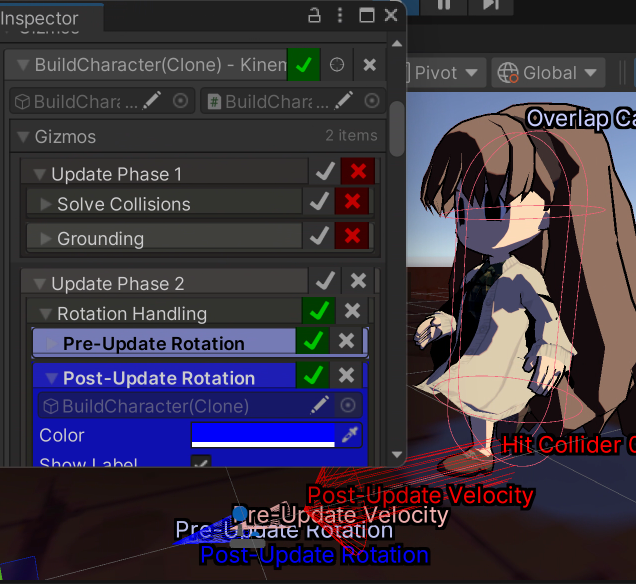This screenshot has height=584, width=636.
Task: Click the red X on Update Phase 1
Action: (x=358, y=172)
